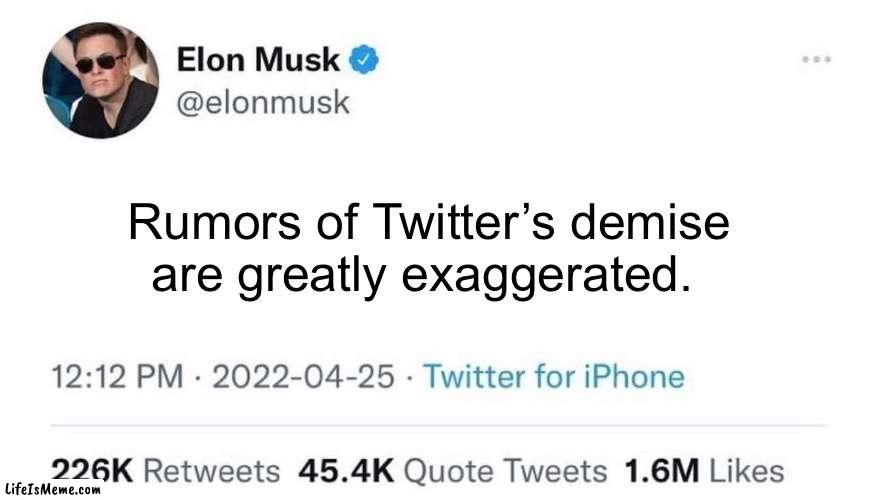
Task: Click the 2022-04-25 date
Action: (304, 377)
